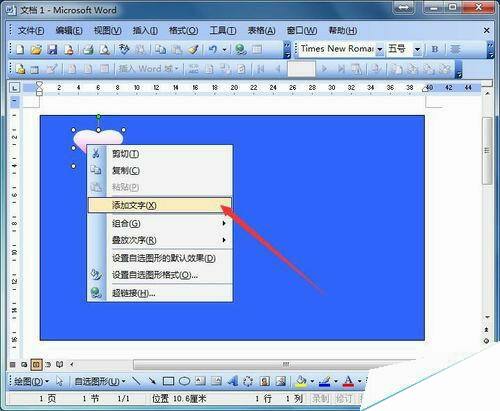
Task: Toggle Bold formatting
Action: 435,49
